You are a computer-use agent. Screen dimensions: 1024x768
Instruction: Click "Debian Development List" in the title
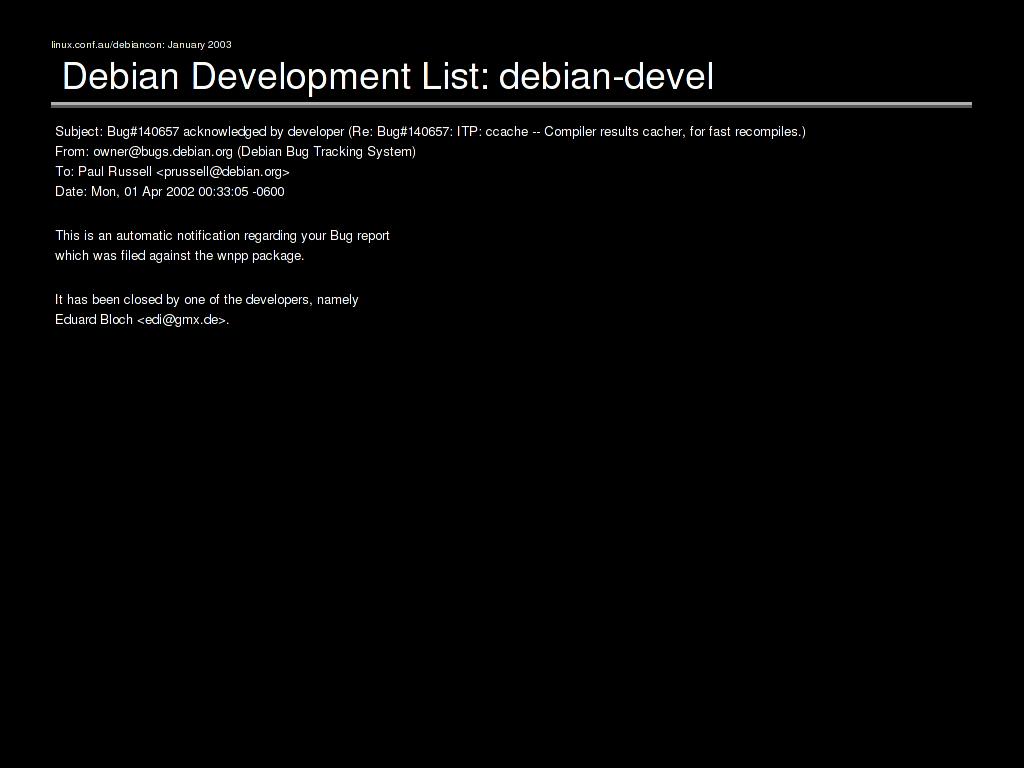(275, 76)
